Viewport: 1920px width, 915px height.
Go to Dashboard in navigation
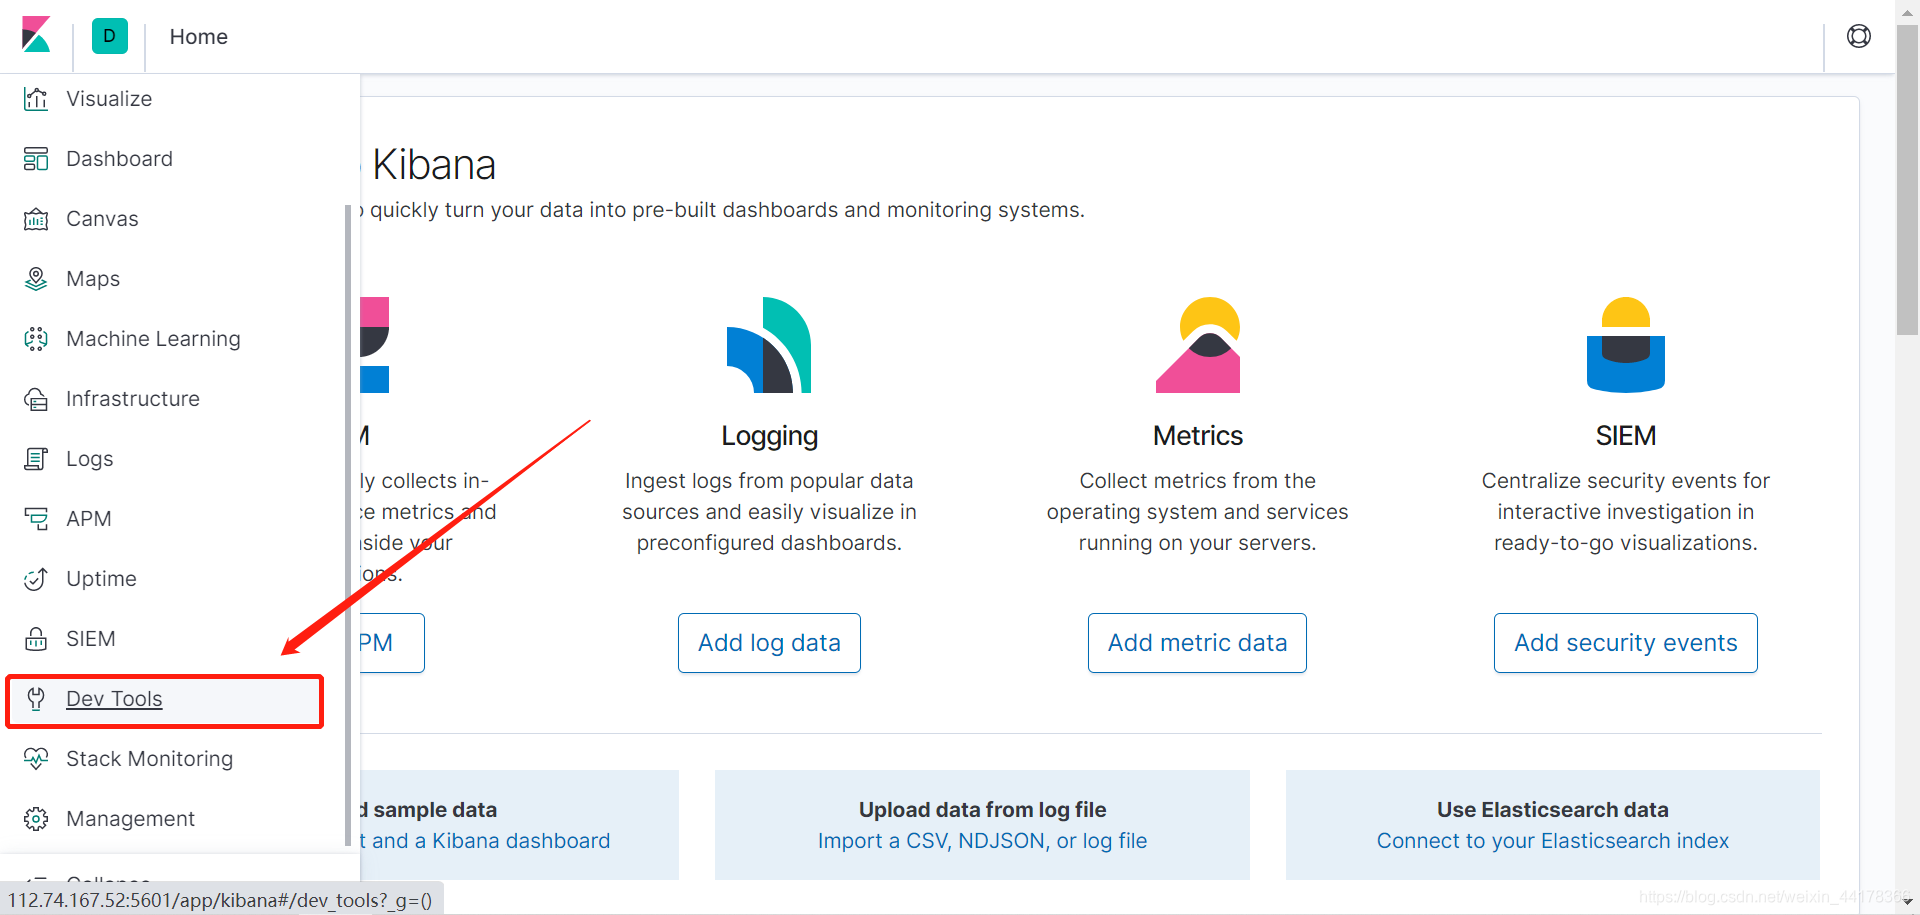click(x=119, y=159)
